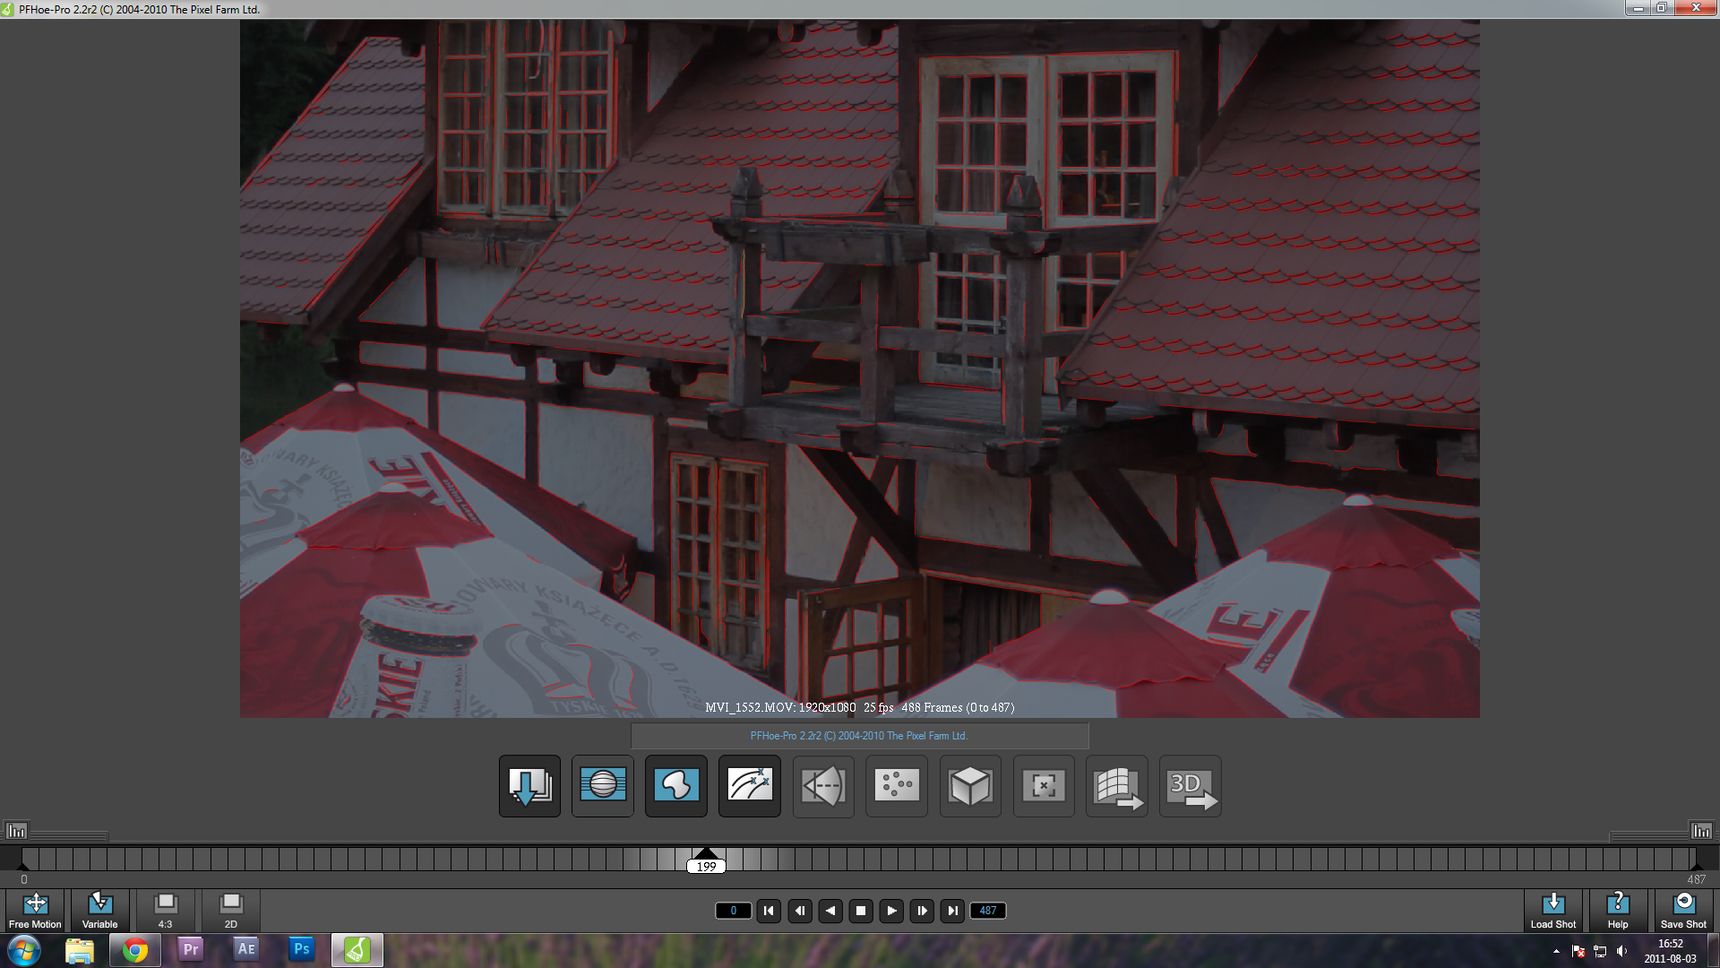Stop playback
Viewport: 1720px width, 968px height.
pos(861,911)
